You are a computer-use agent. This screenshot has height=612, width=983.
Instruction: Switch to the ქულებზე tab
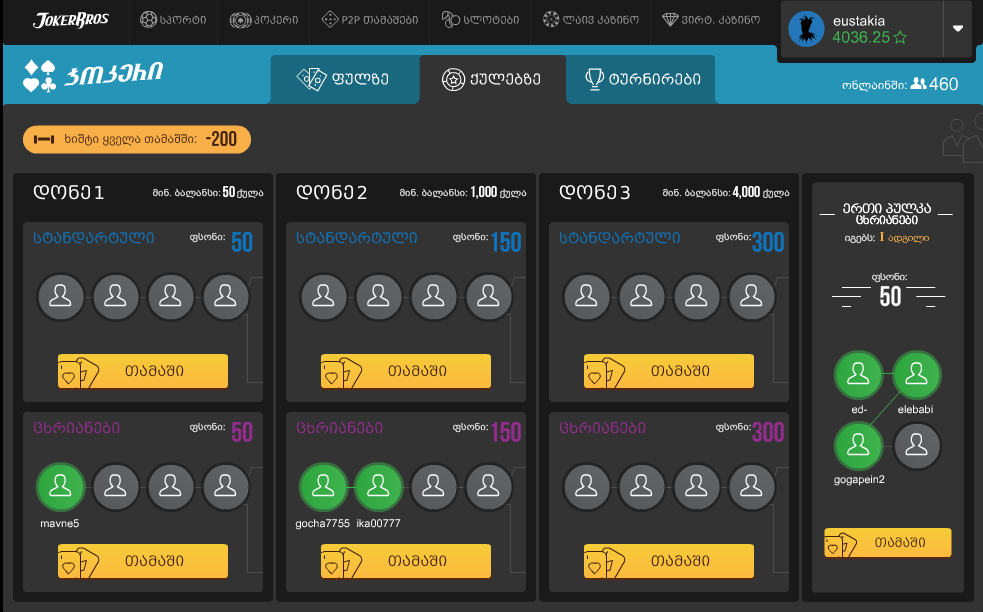coord(493,79)
